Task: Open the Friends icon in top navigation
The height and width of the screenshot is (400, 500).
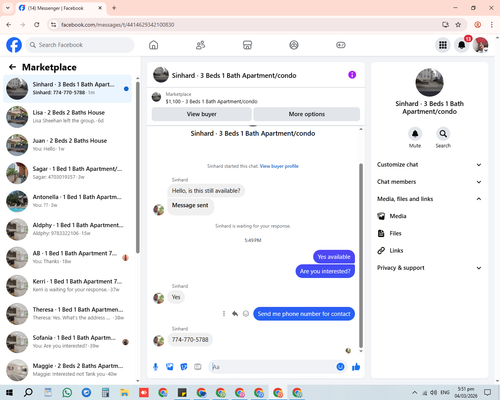Action: tap(200, 45)
